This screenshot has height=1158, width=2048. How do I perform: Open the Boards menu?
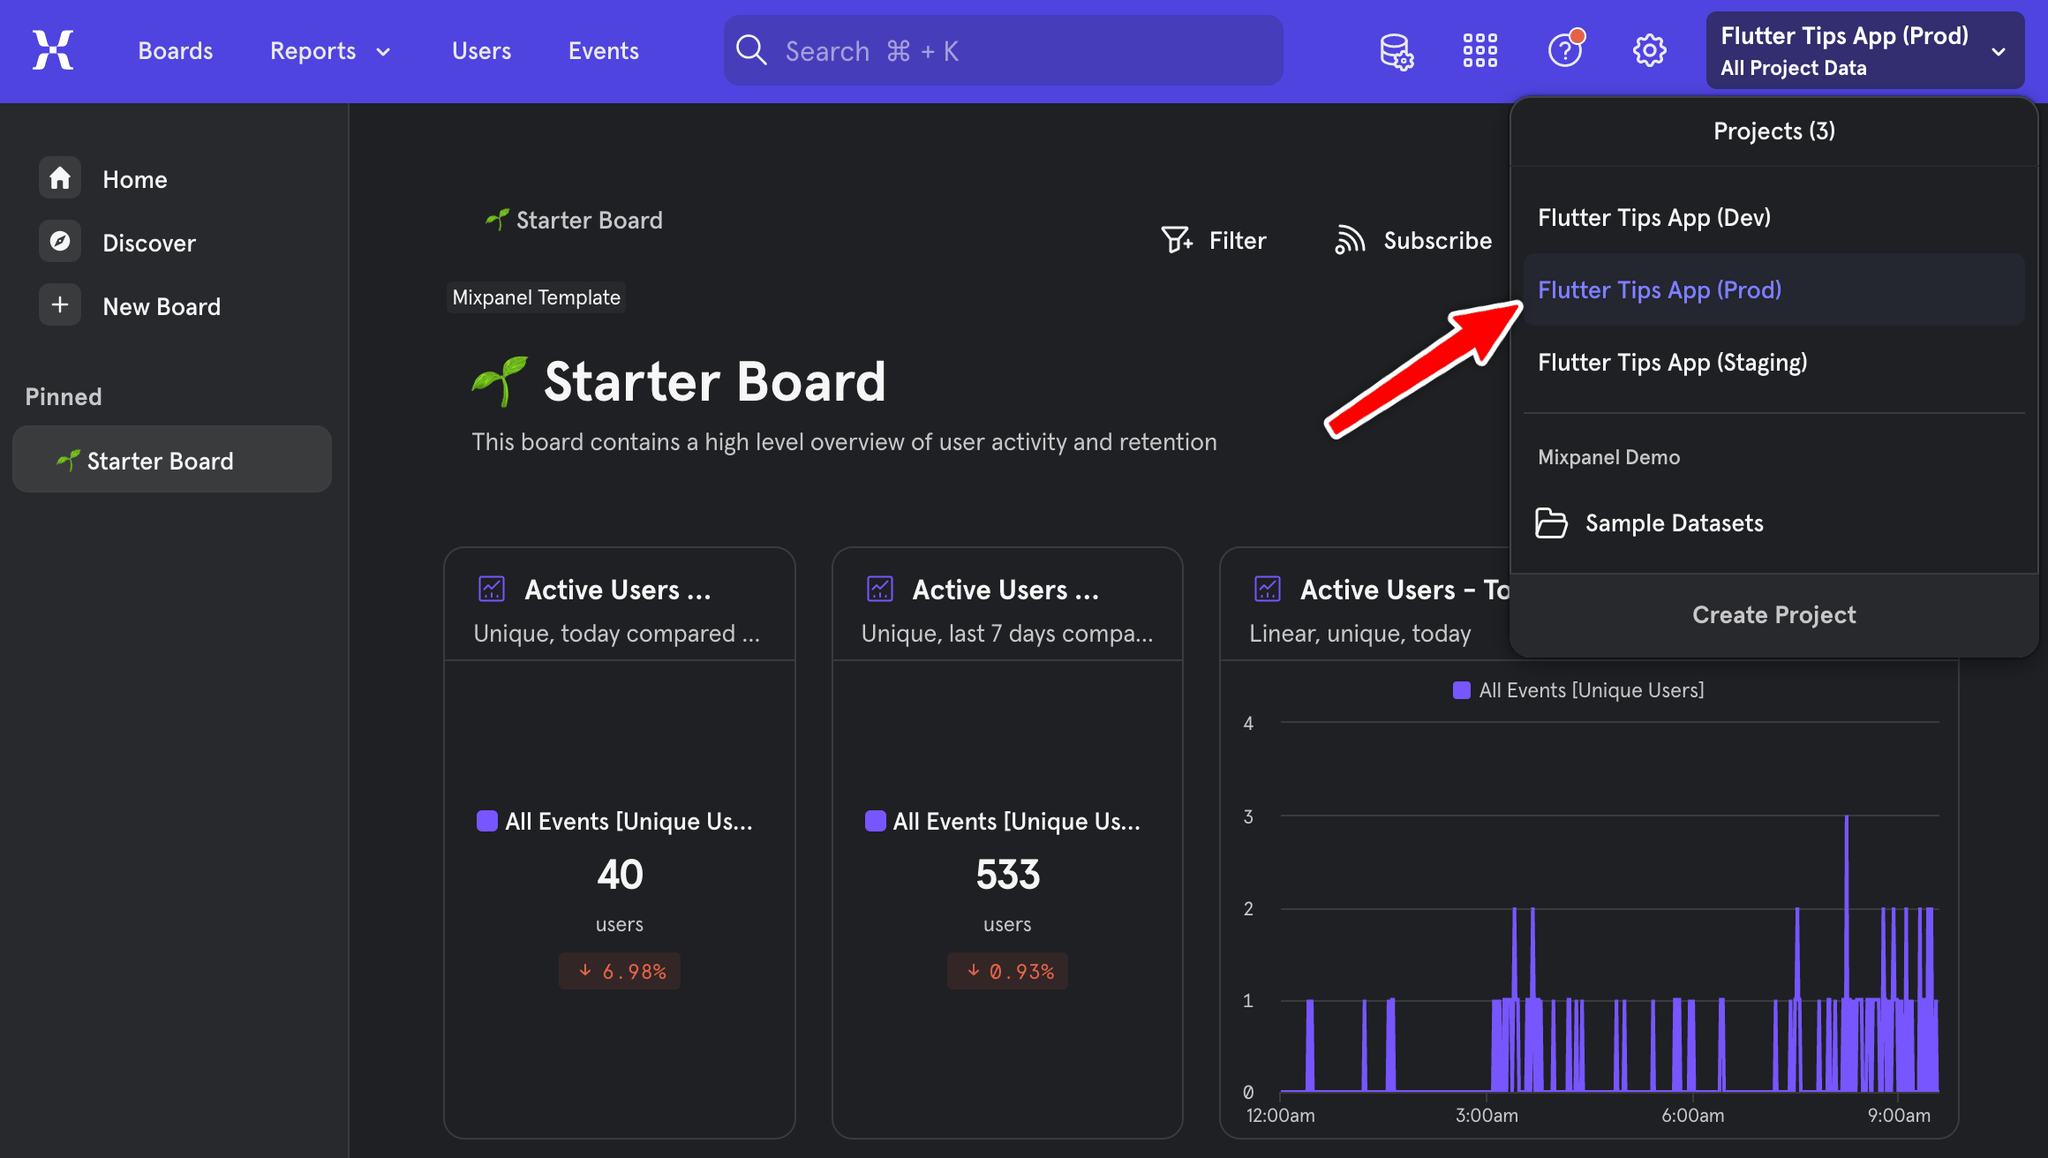tap(175, 50)
